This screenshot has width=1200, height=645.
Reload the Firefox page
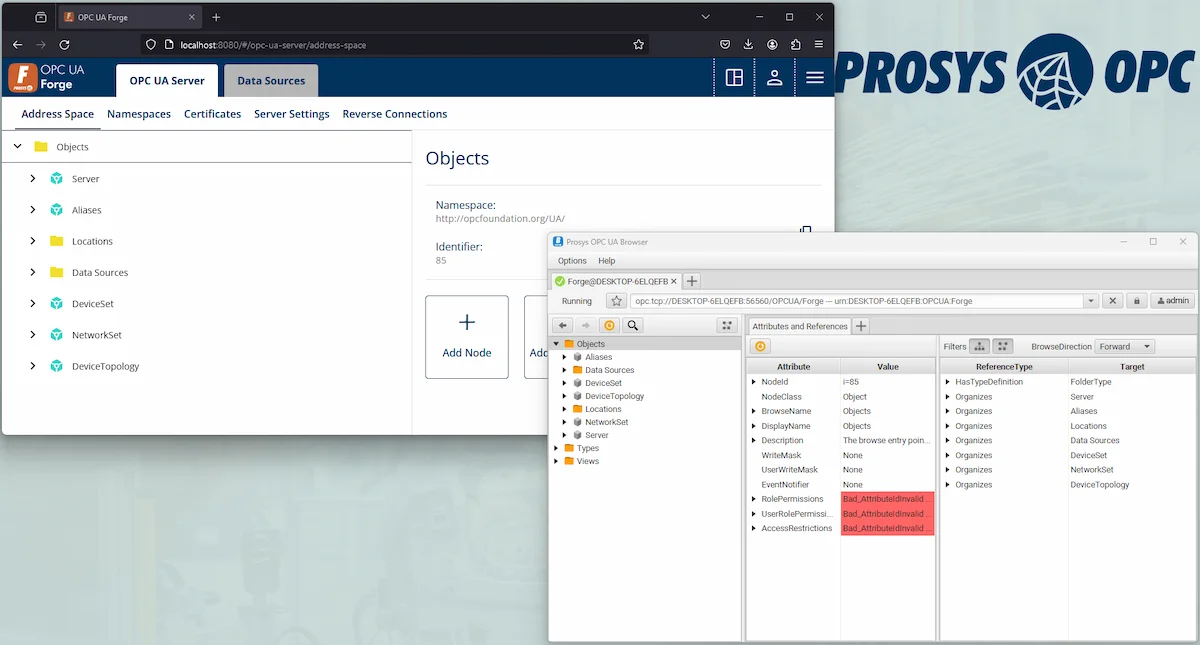pyautogui.click(x=65, y=45)
